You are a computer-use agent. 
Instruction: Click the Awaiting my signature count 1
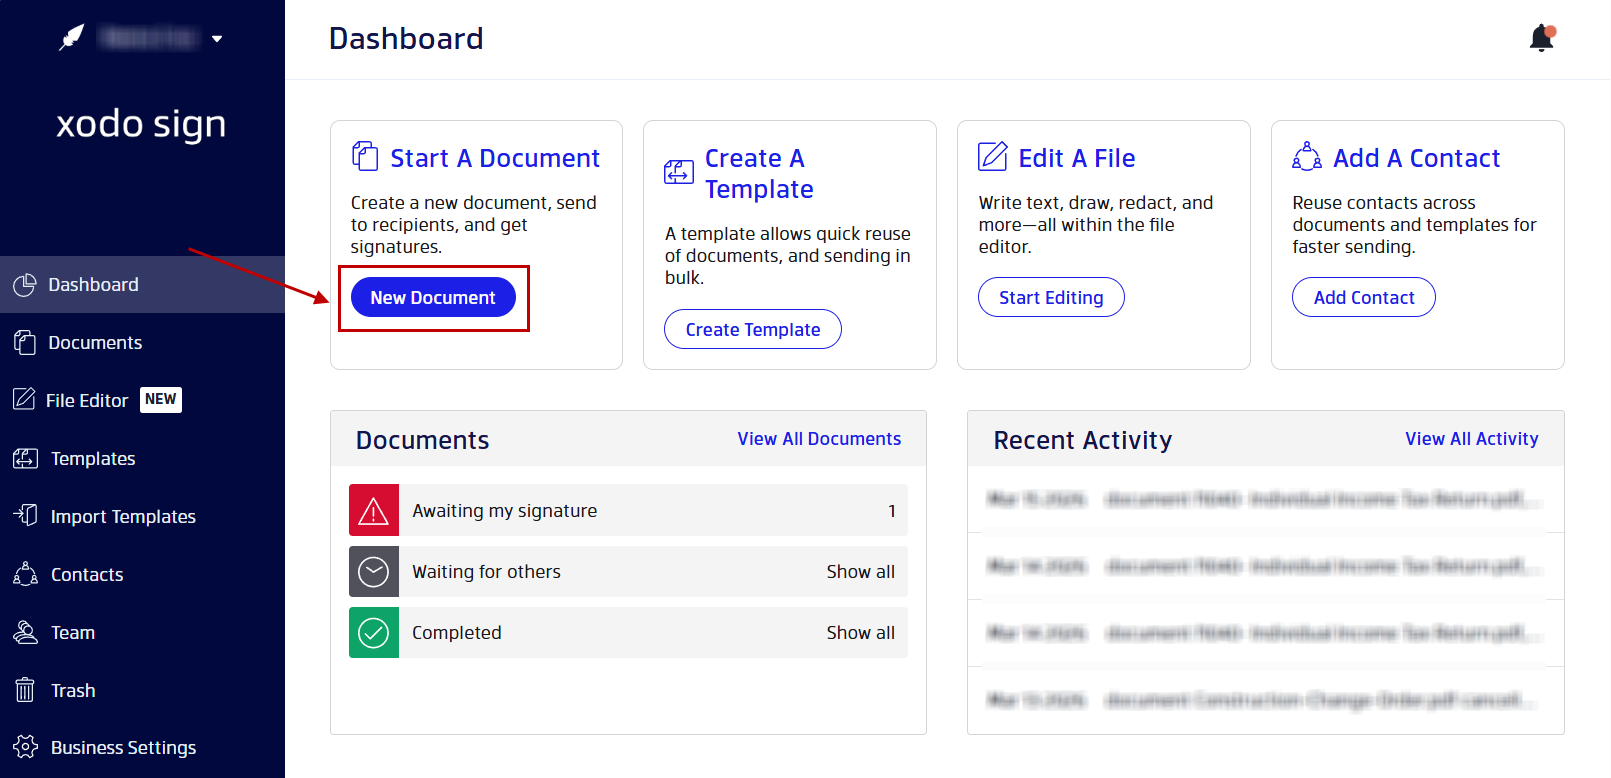(892, 511)
